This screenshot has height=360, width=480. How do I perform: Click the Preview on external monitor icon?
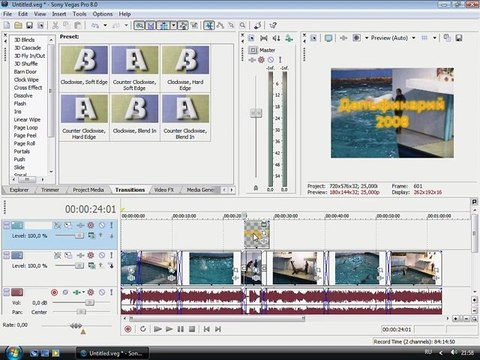[x=329, y=38]
